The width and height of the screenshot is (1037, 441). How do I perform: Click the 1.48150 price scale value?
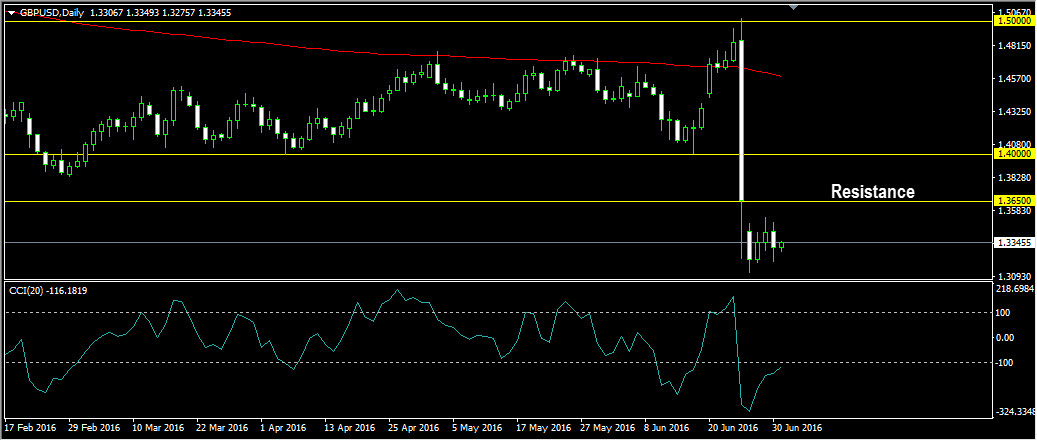click(1015, 46)
